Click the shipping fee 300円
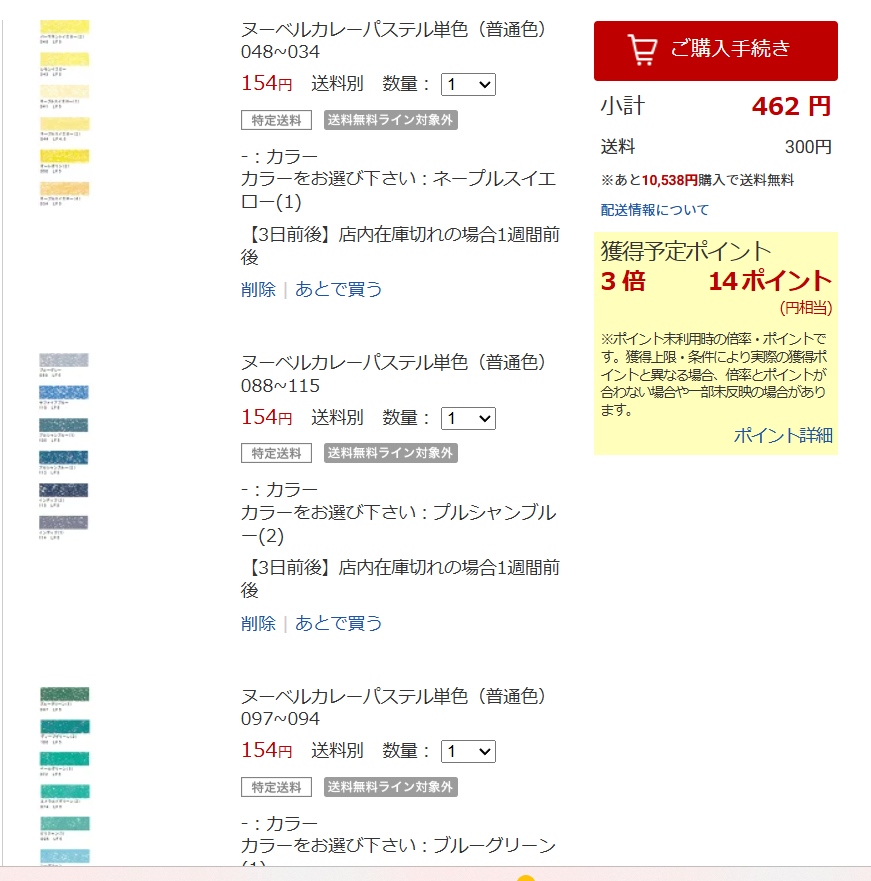The height and width of the screenshot is (881, 871). [x=808, y=147]
